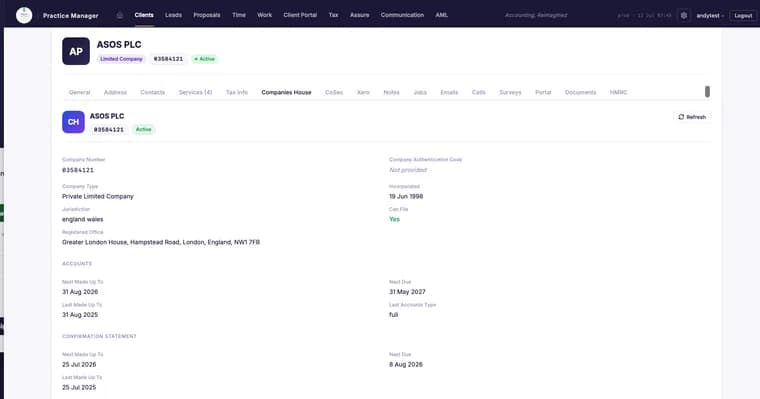Switch to the Calls tab
Image resolution: width=760 pixels, height=399 pixels.
[x=478, y=92]
